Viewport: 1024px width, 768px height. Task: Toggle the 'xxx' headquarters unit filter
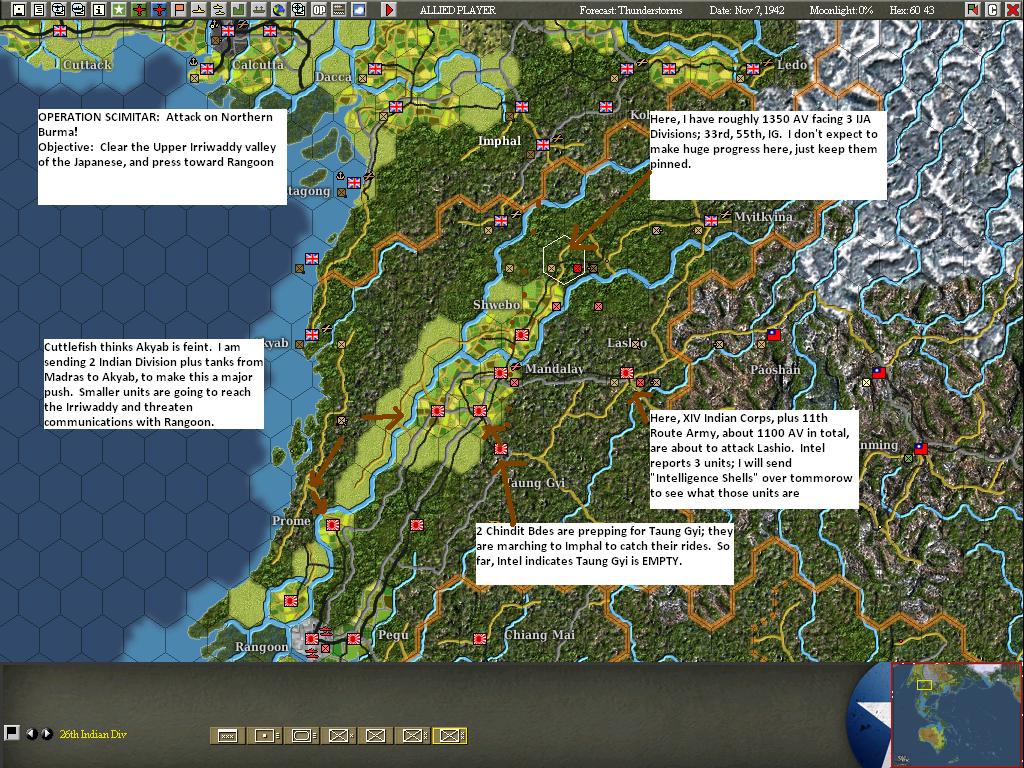click(227, 735)
